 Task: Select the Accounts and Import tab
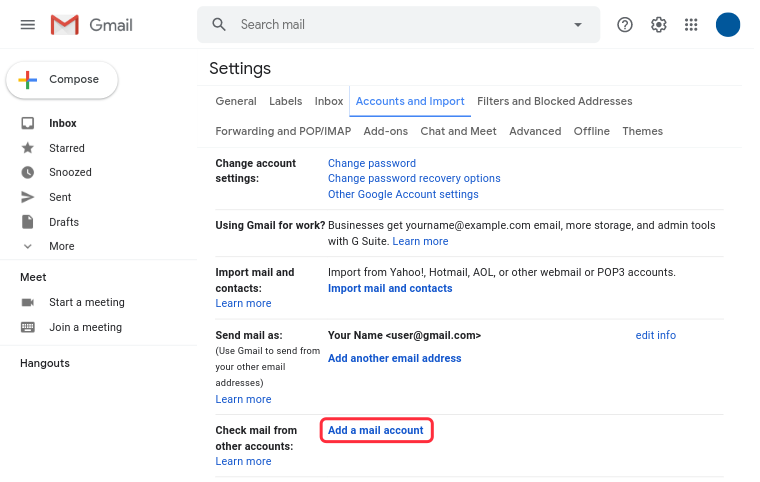(x=410, y=101)
